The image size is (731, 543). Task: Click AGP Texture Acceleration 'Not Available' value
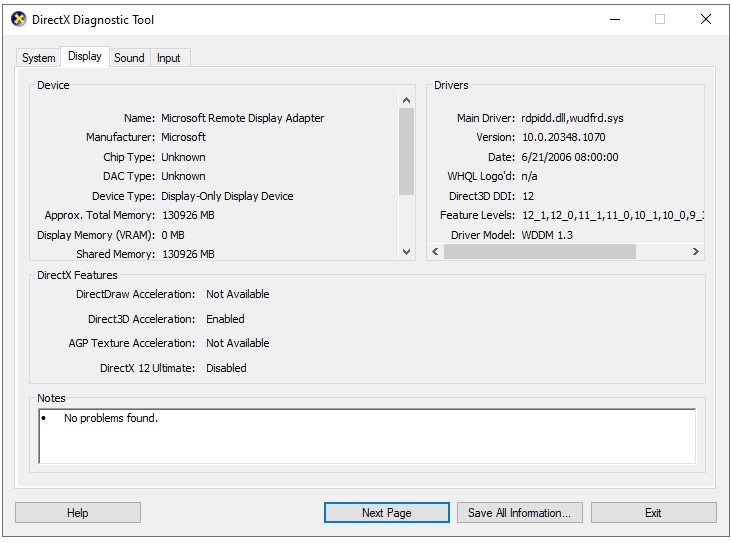(238, 343)
